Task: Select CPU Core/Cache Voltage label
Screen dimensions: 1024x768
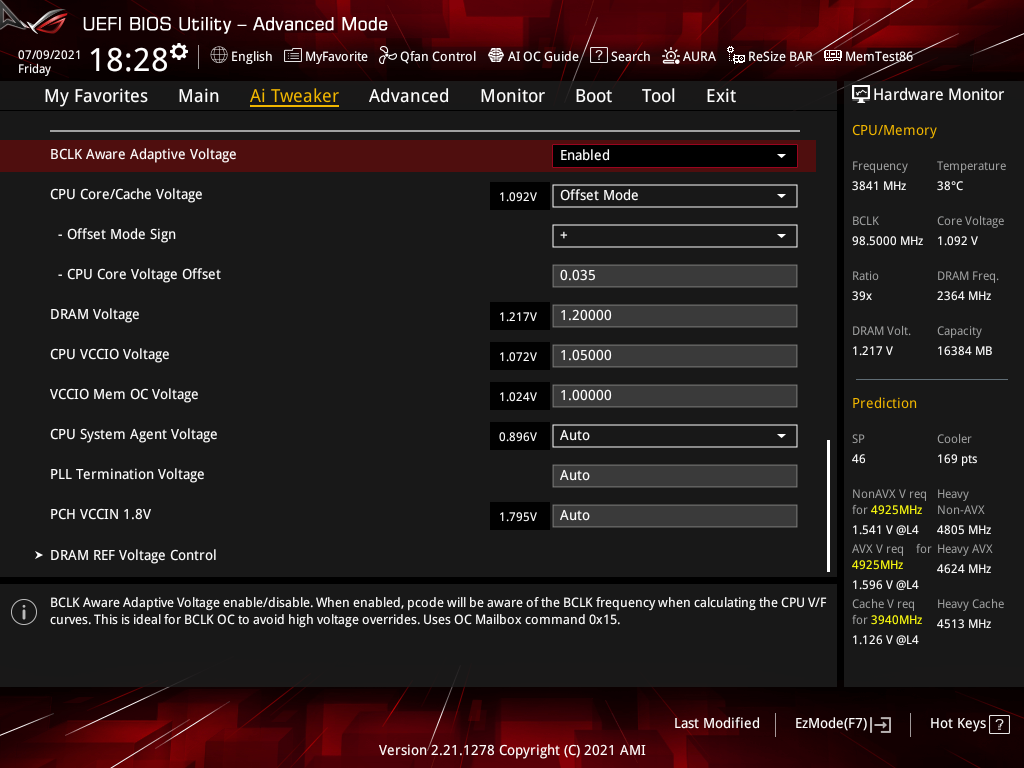Action: (x=126, y=195)
